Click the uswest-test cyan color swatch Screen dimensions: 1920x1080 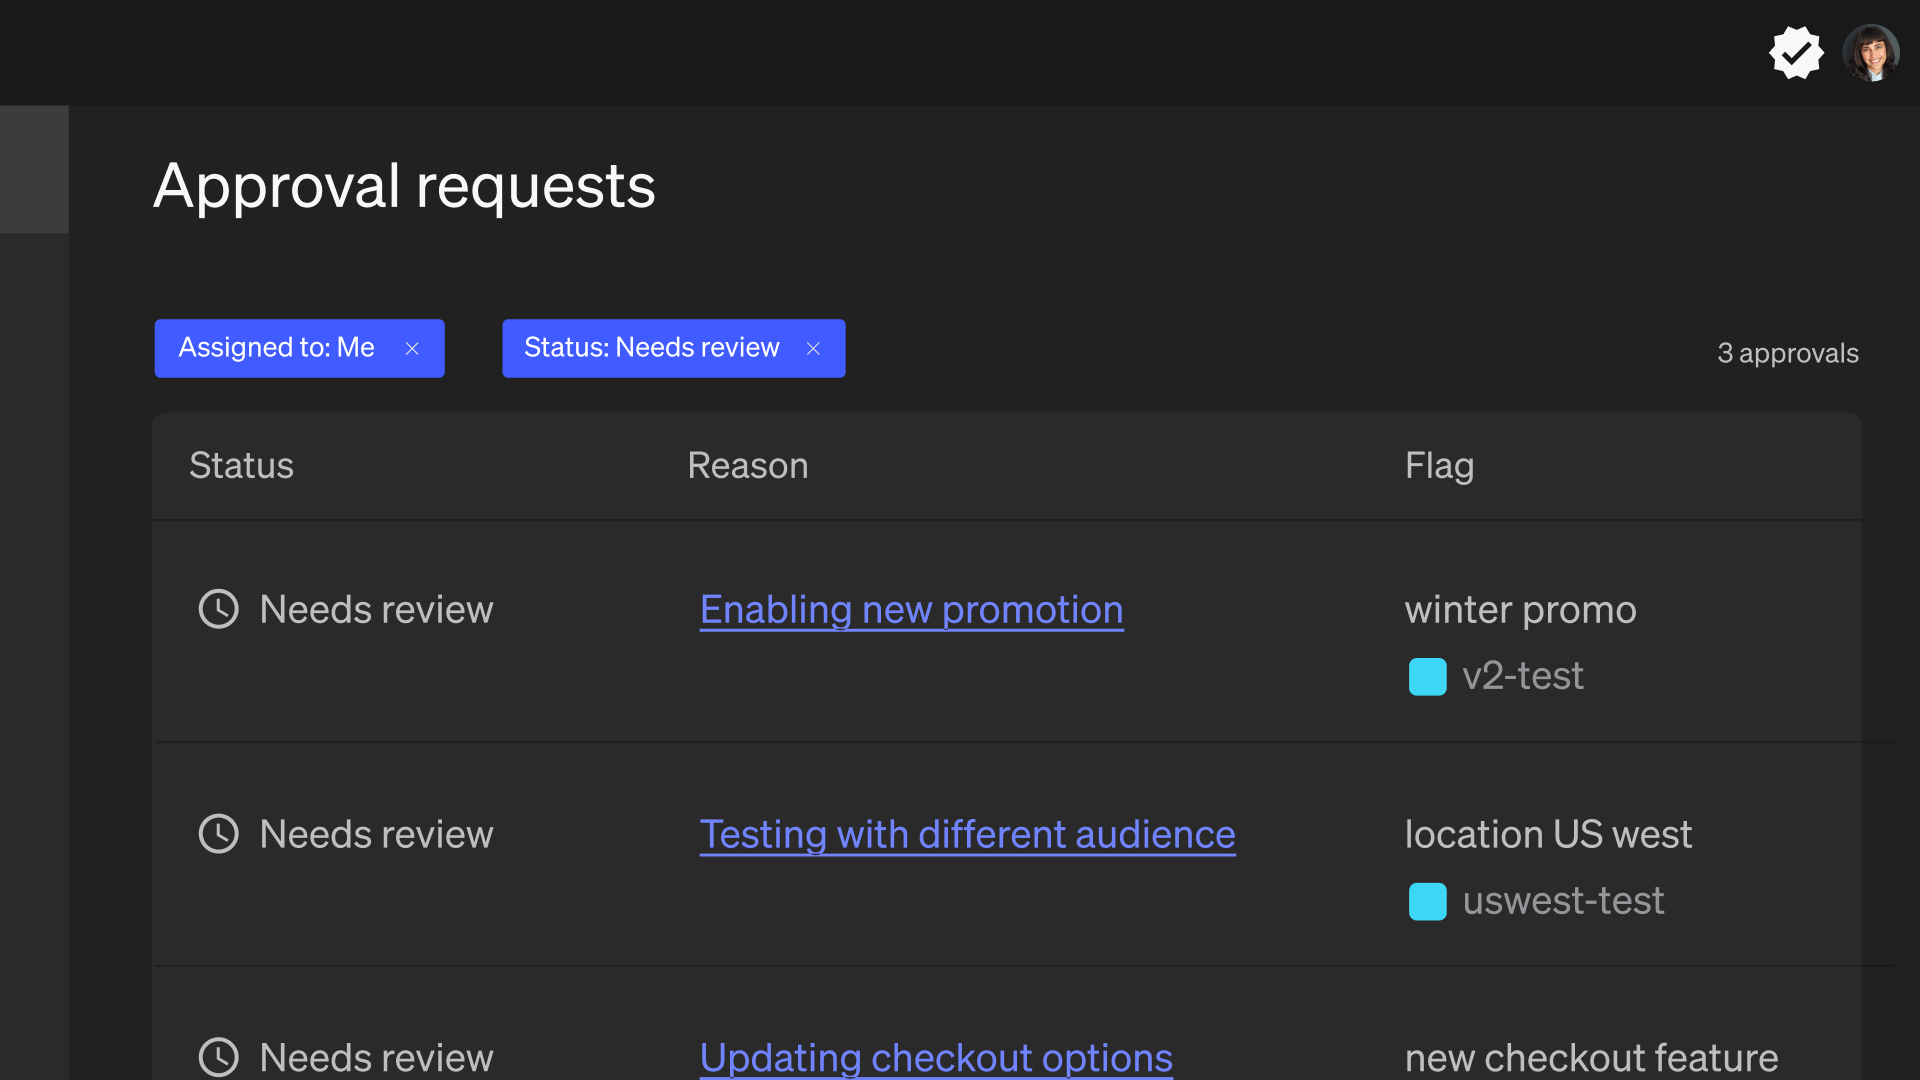tap(1427, 902)
